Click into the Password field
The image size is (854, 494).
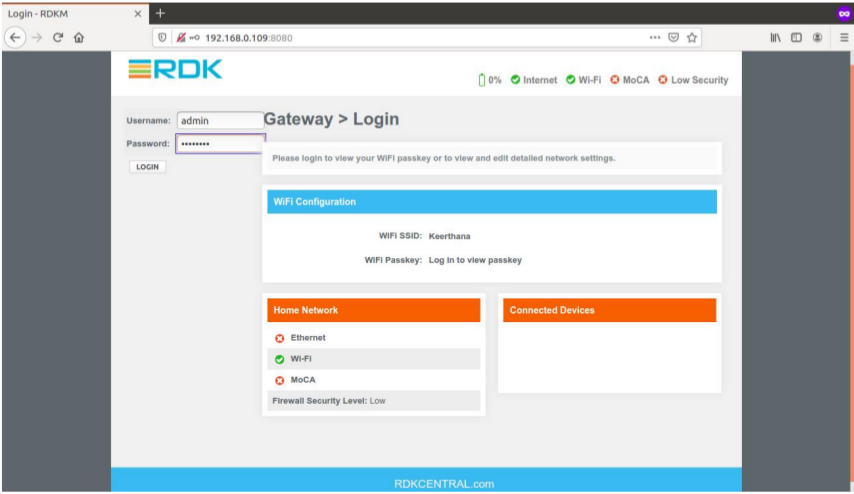point(220,143)
